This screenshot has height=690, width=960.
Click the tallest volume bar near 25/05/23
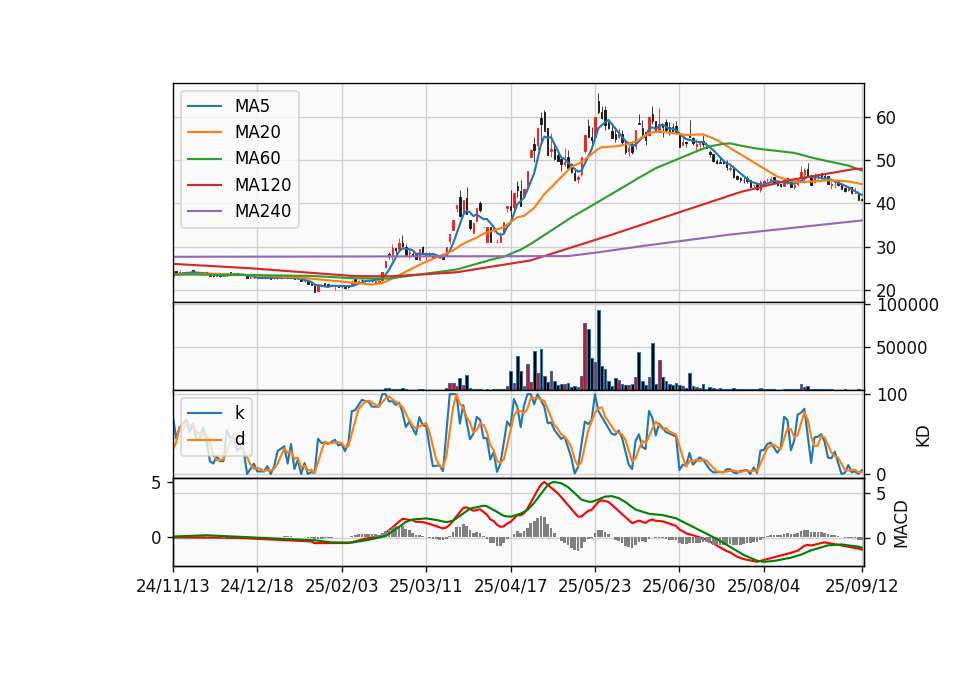(x=599, y=350)
